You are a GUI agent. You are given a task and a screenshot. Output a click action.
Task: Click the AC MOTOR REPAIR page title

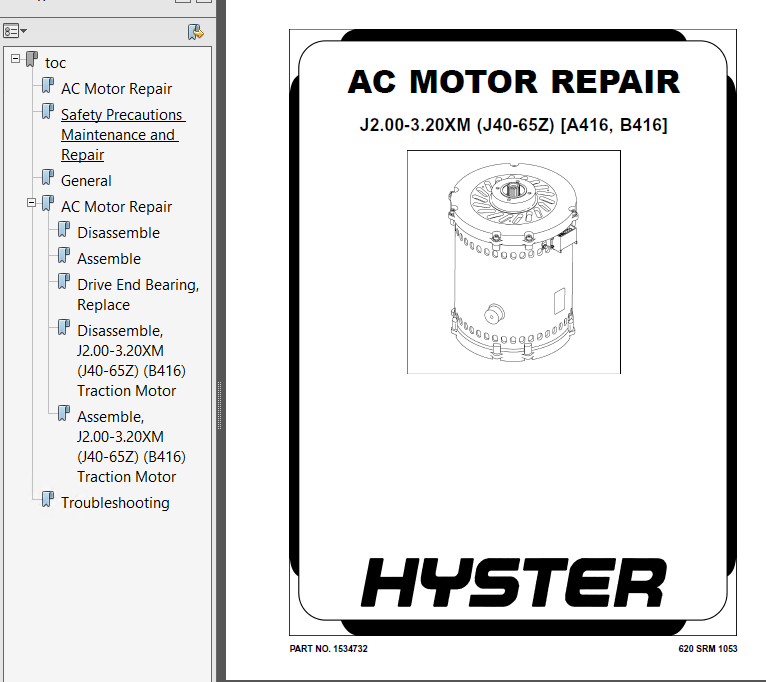coord(513,82)
